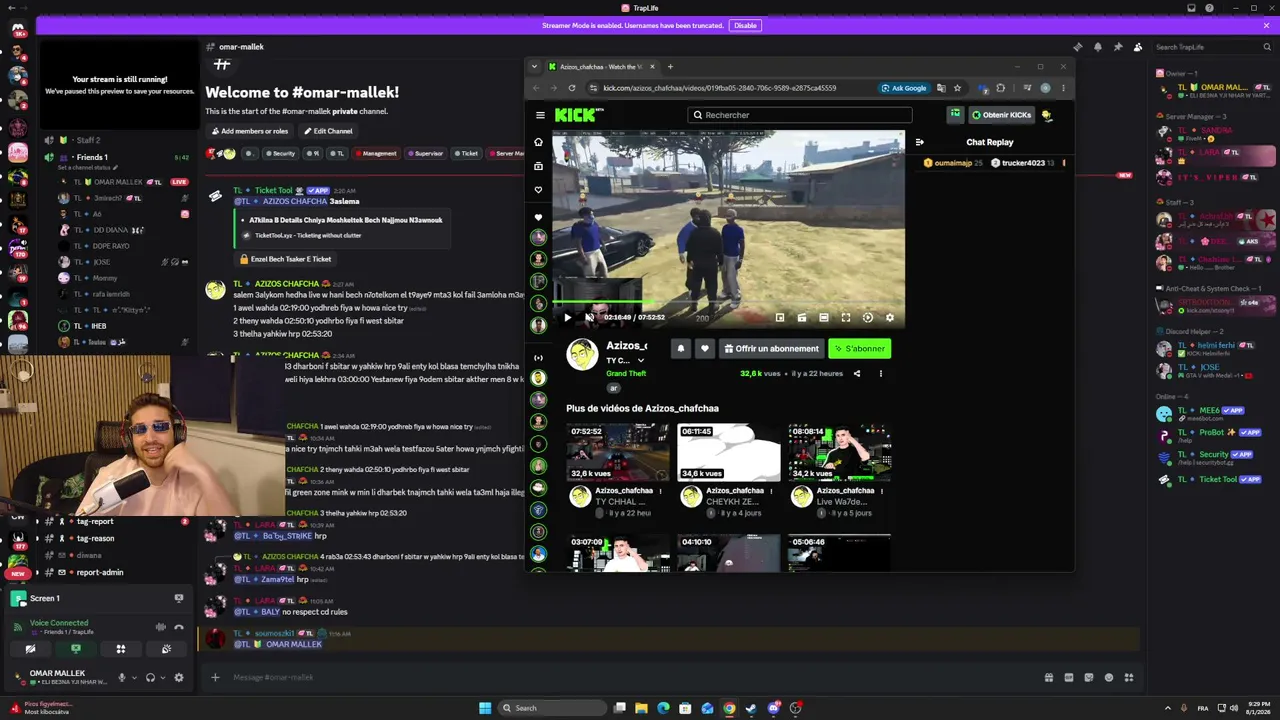Open Discord activities launcher button
Screen dimensions: 1280x720
[121, 649]
